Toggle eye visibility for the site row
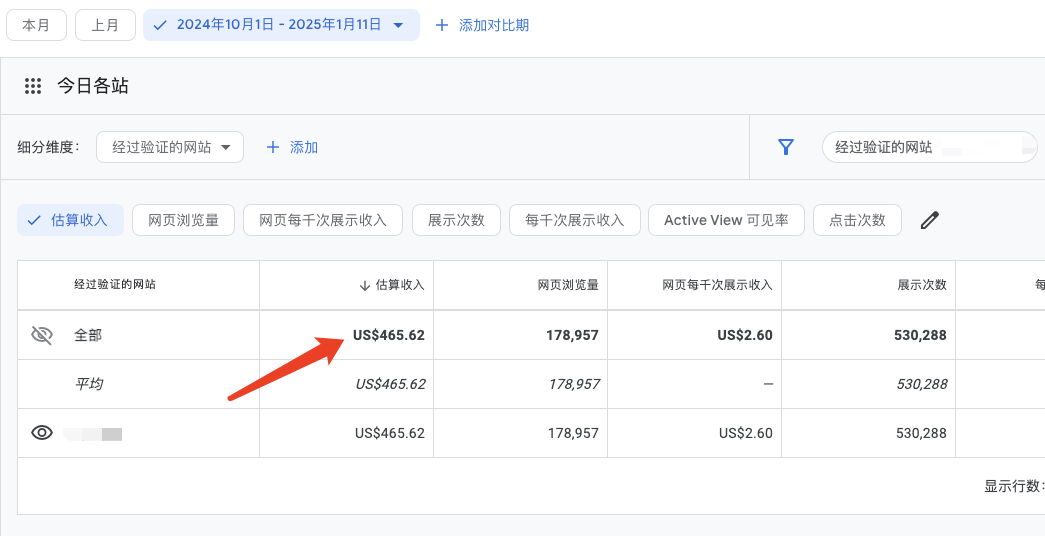Viewport: 1045px width, 536px height. (x=42, y=433)
